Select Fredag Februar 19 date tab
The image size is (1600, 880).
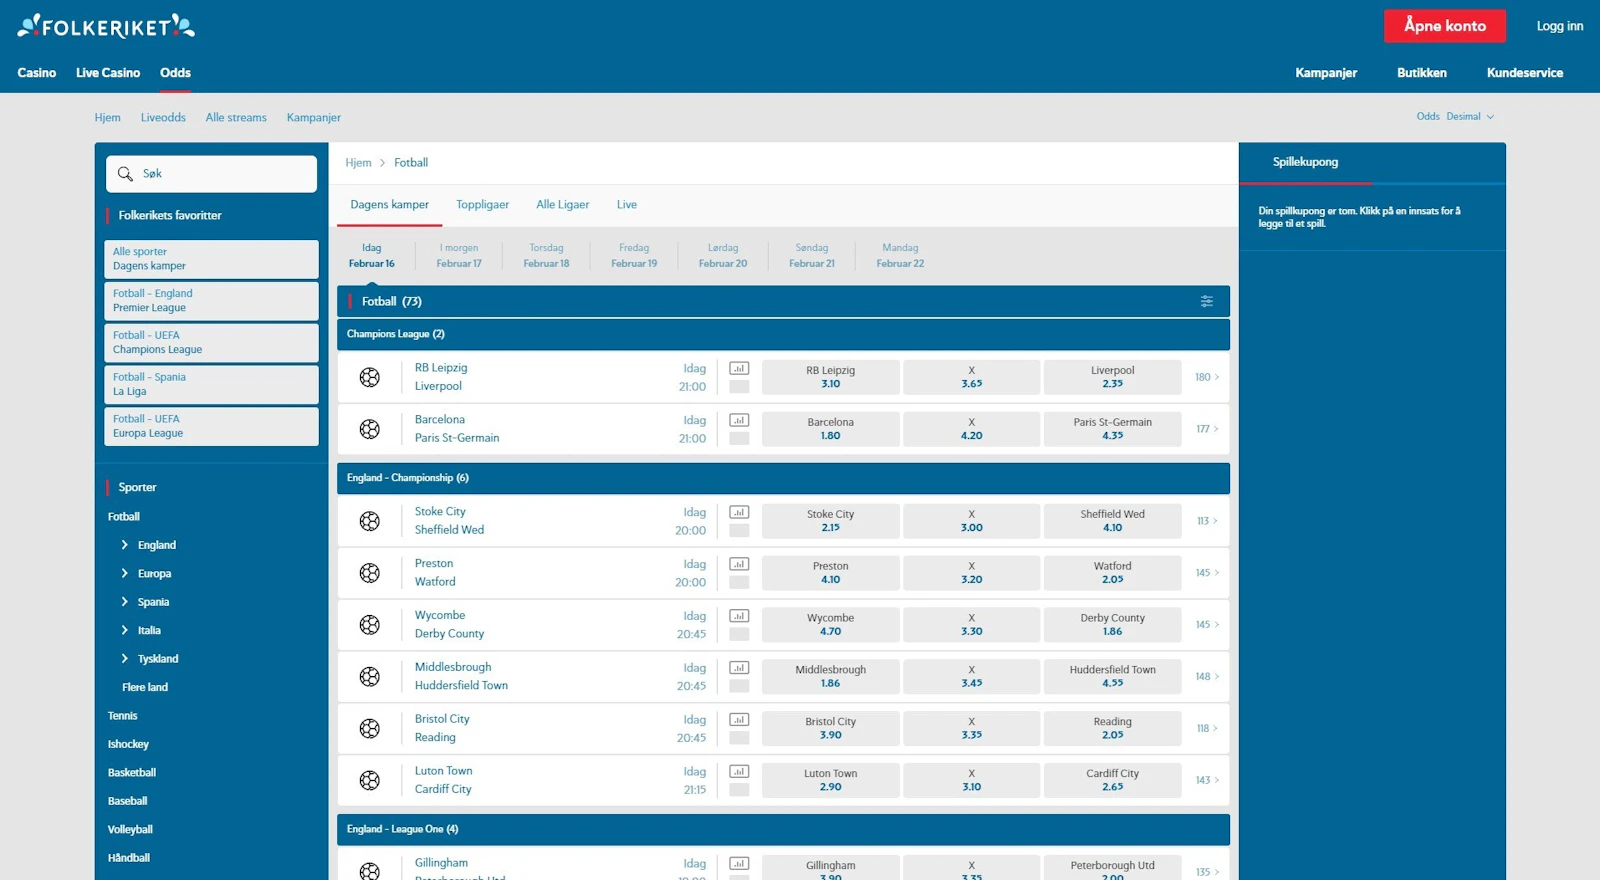pyautogui.click(x=634, y=256)
